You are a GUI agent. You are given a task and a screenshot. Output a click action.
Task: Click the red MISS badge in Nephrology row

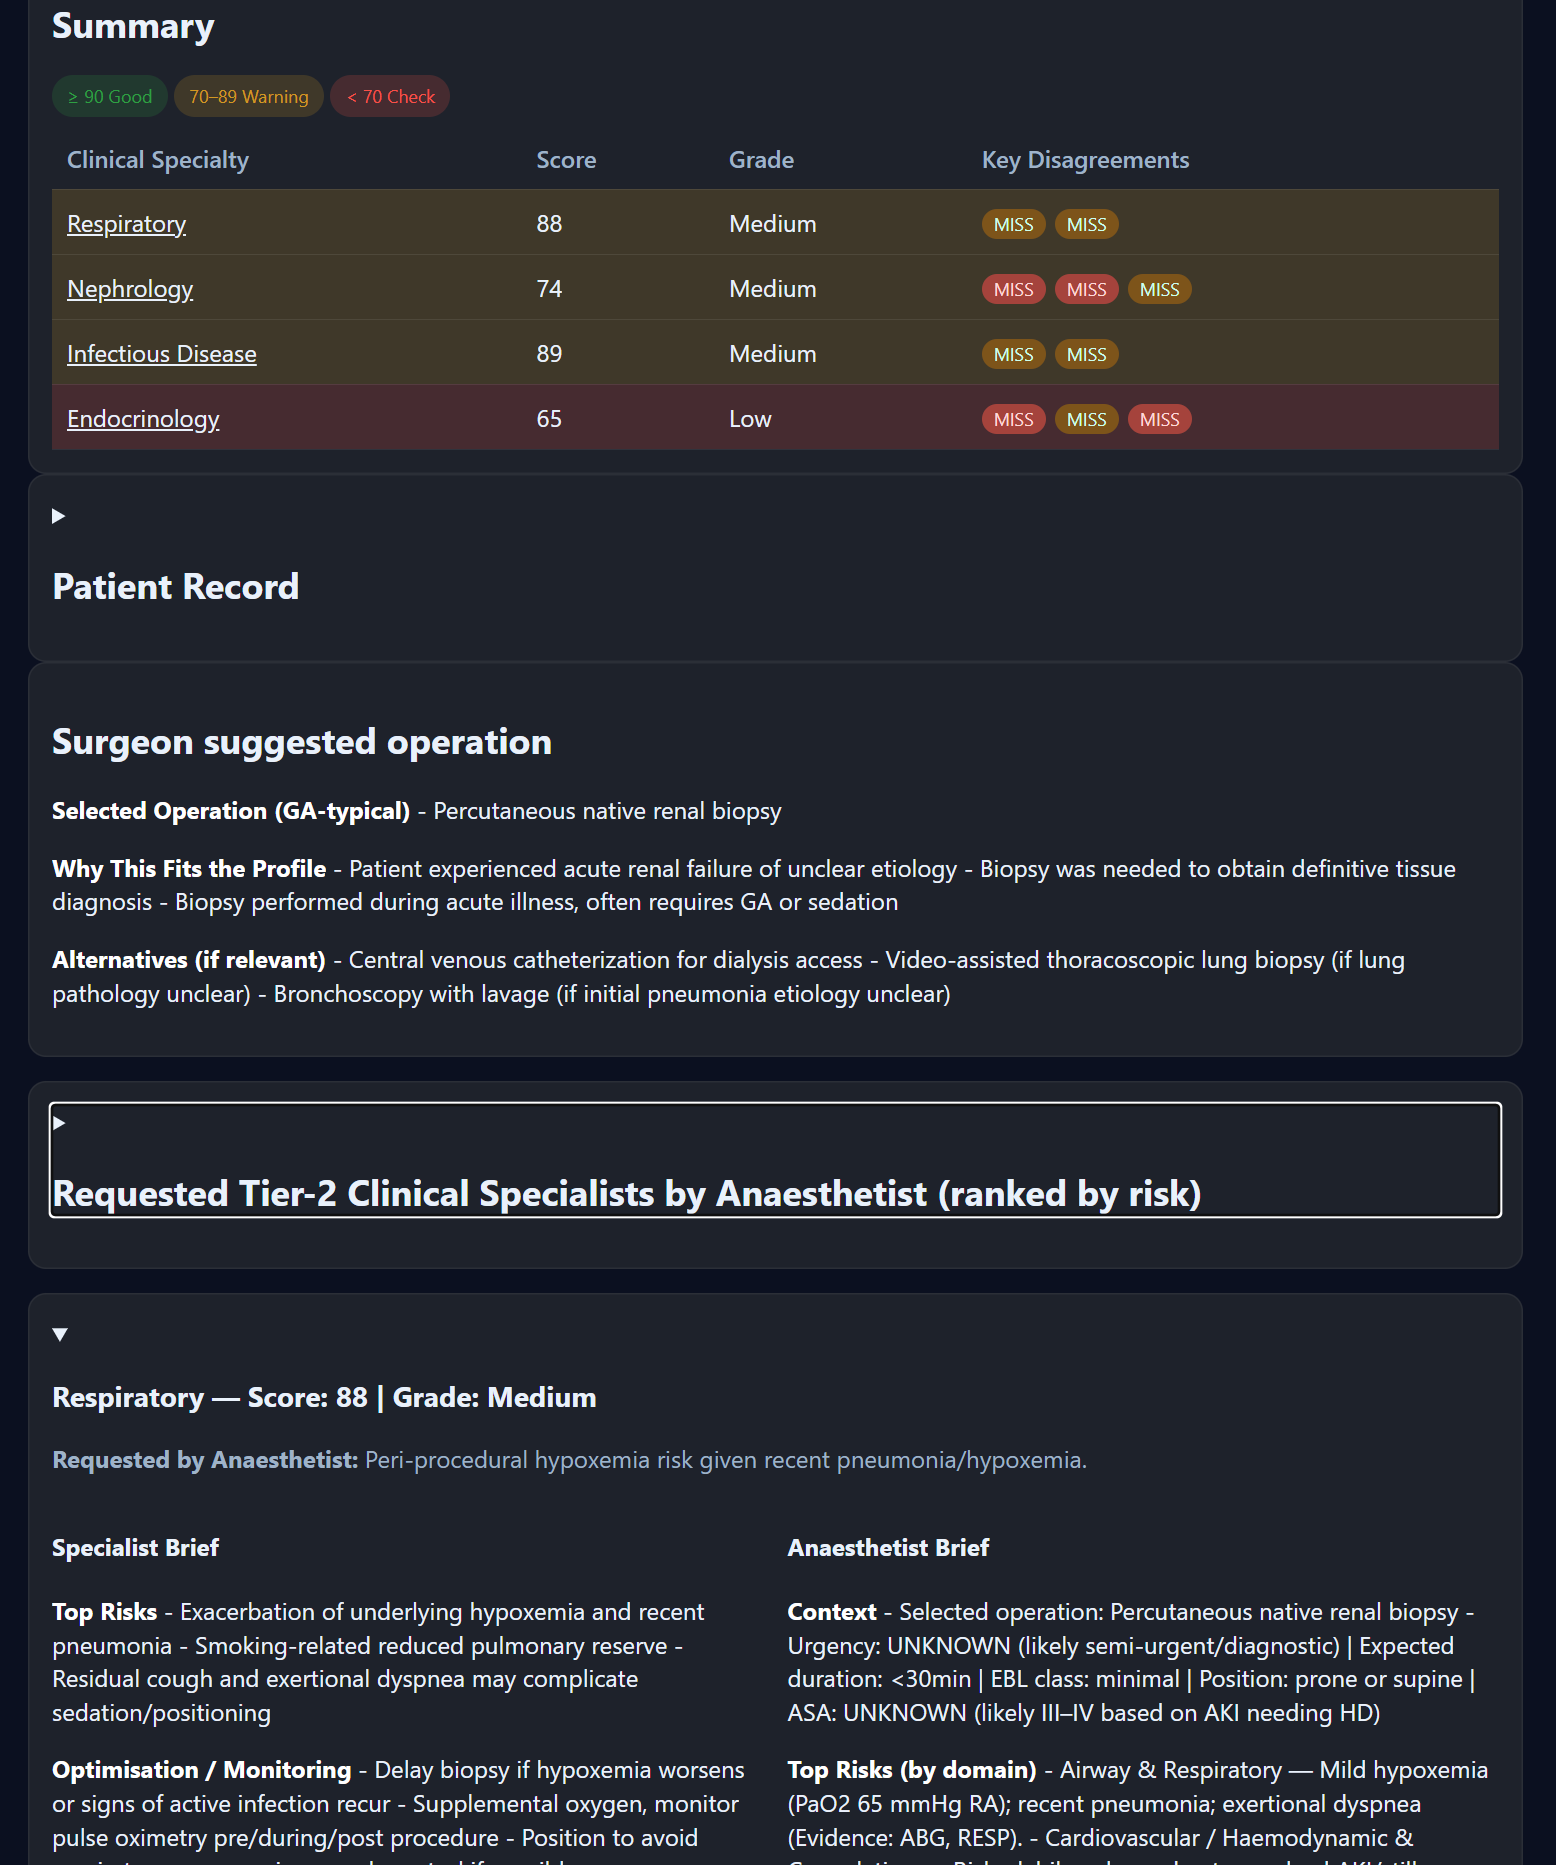coord(1012,289)
